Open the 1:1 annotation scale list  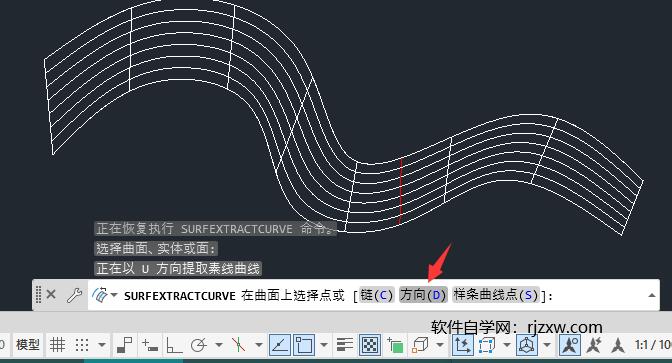652,345
